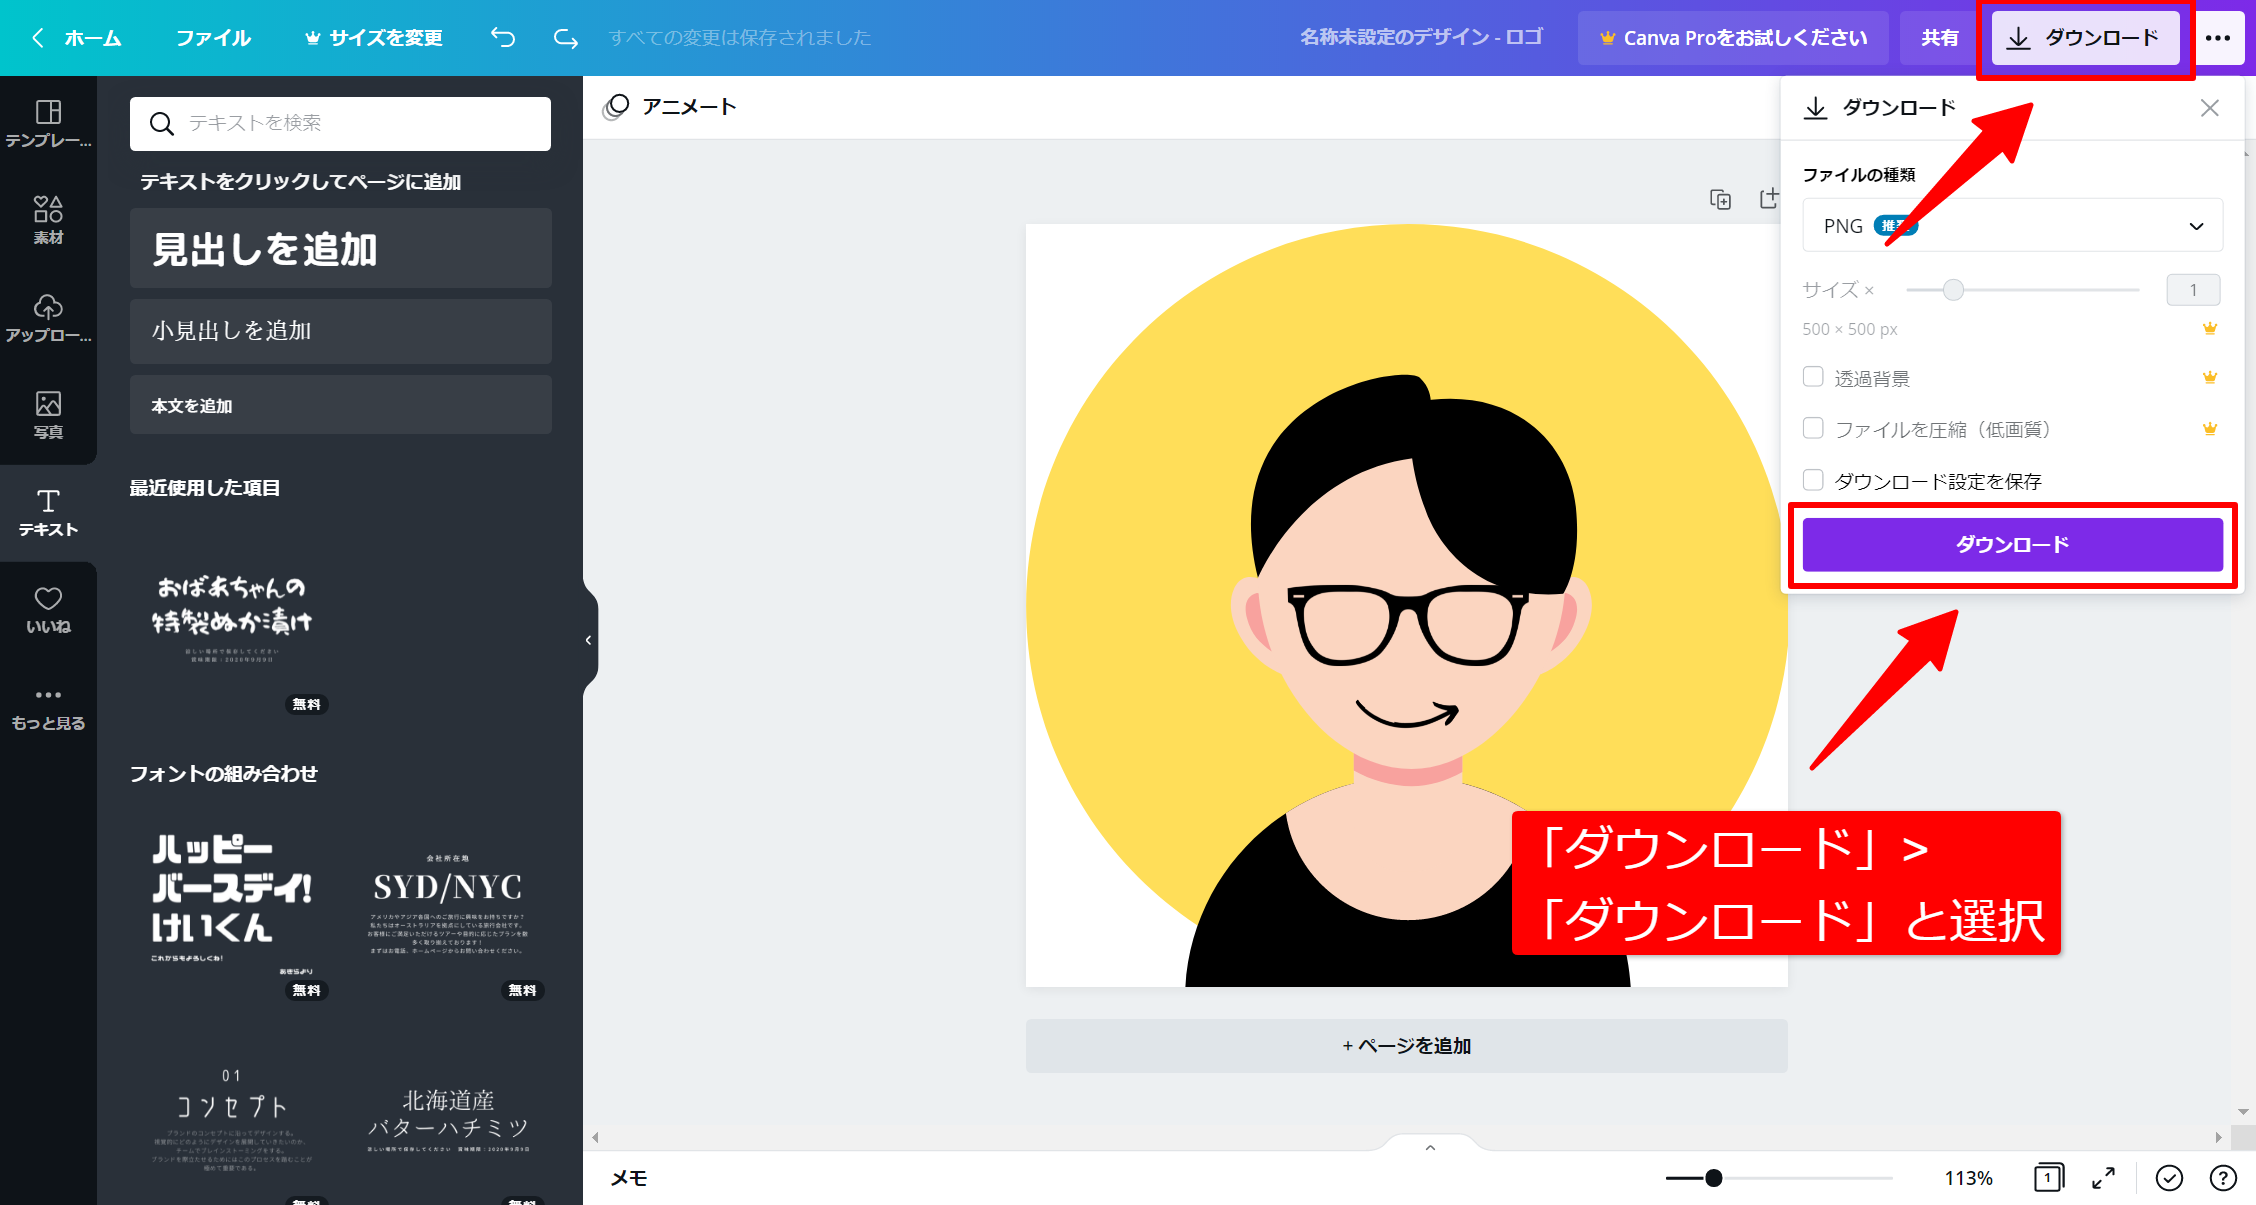Click the crown icon beside ファイルを圧縮
This screenshot has height=1205, width=2256.
click(2210, 428)
